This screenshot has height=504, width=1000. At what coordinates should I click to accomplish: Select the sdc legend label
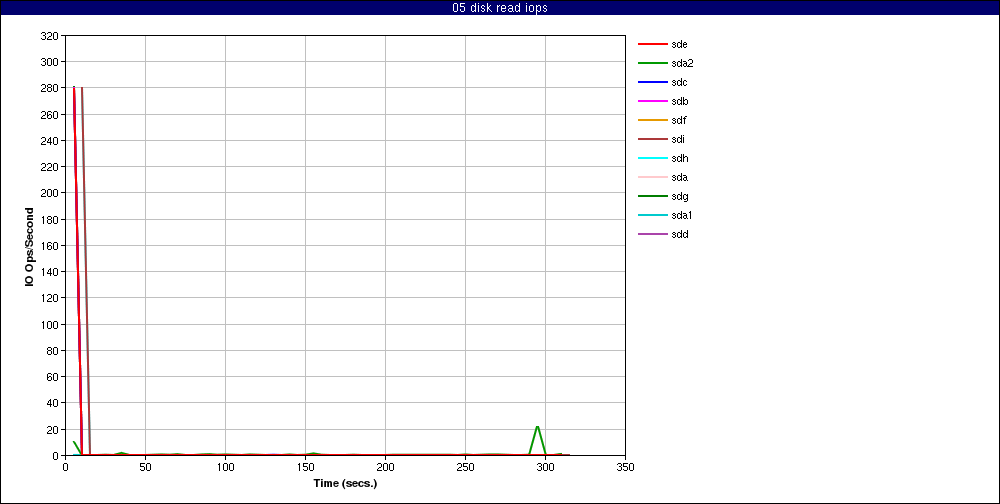[679, 82]
